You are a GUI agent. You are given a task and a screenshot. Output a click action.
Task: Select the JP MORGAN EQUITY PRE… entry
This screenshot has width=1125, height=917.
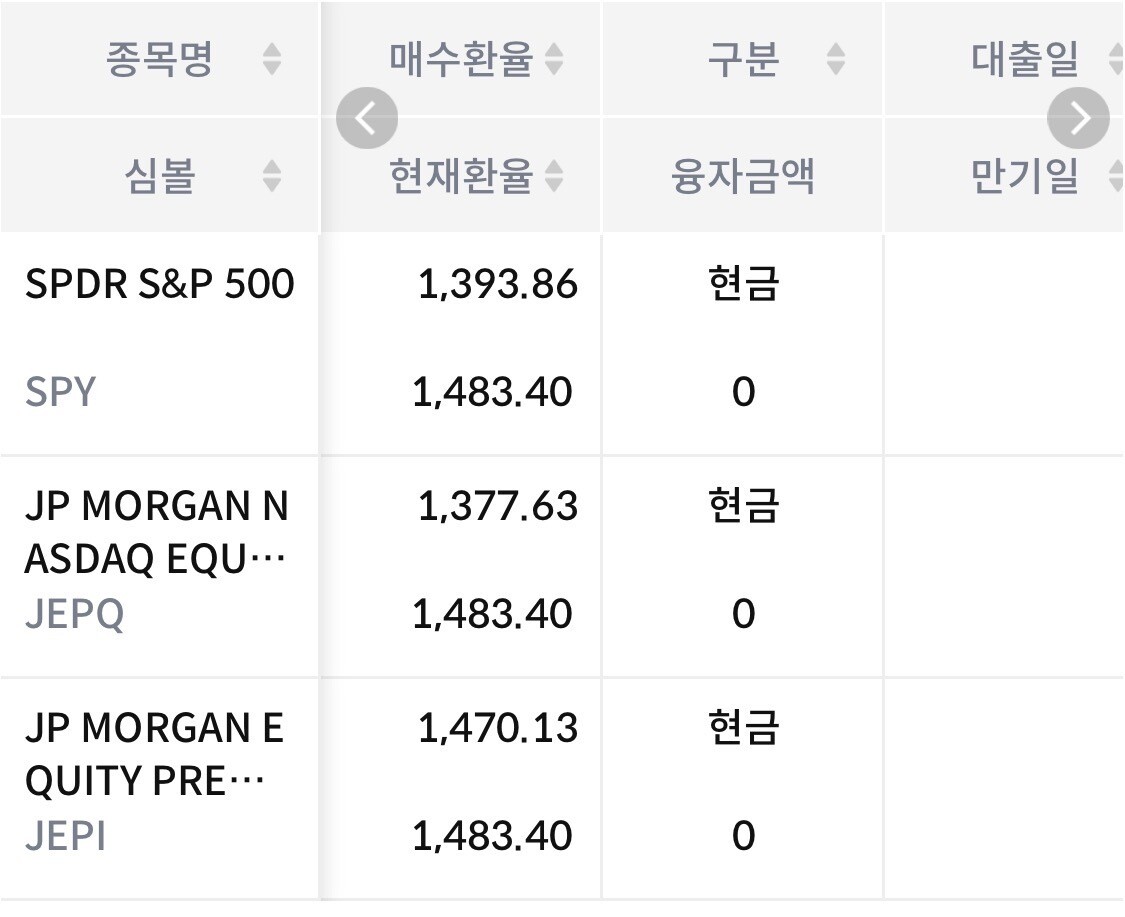click(x=154, y=755)
